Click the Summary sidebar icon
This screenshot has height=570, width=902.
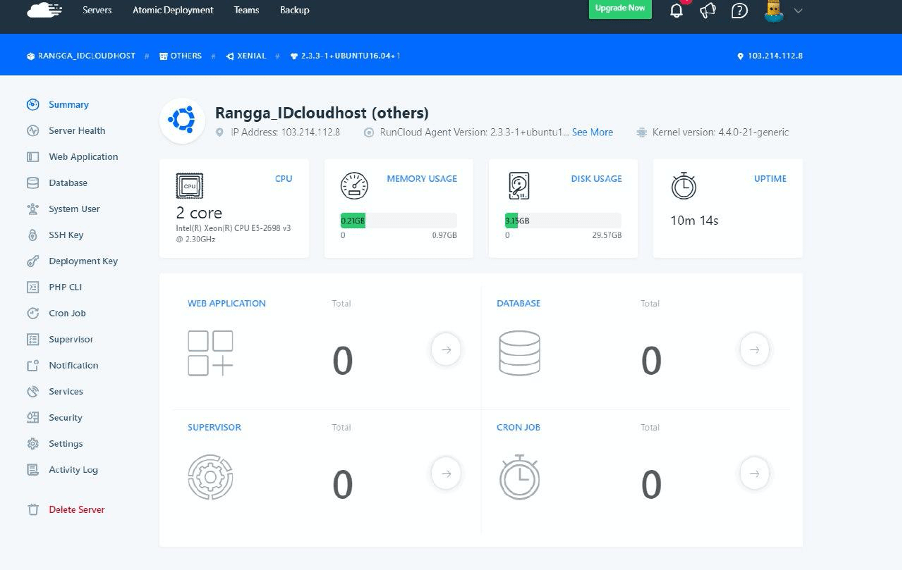(33, 104)
